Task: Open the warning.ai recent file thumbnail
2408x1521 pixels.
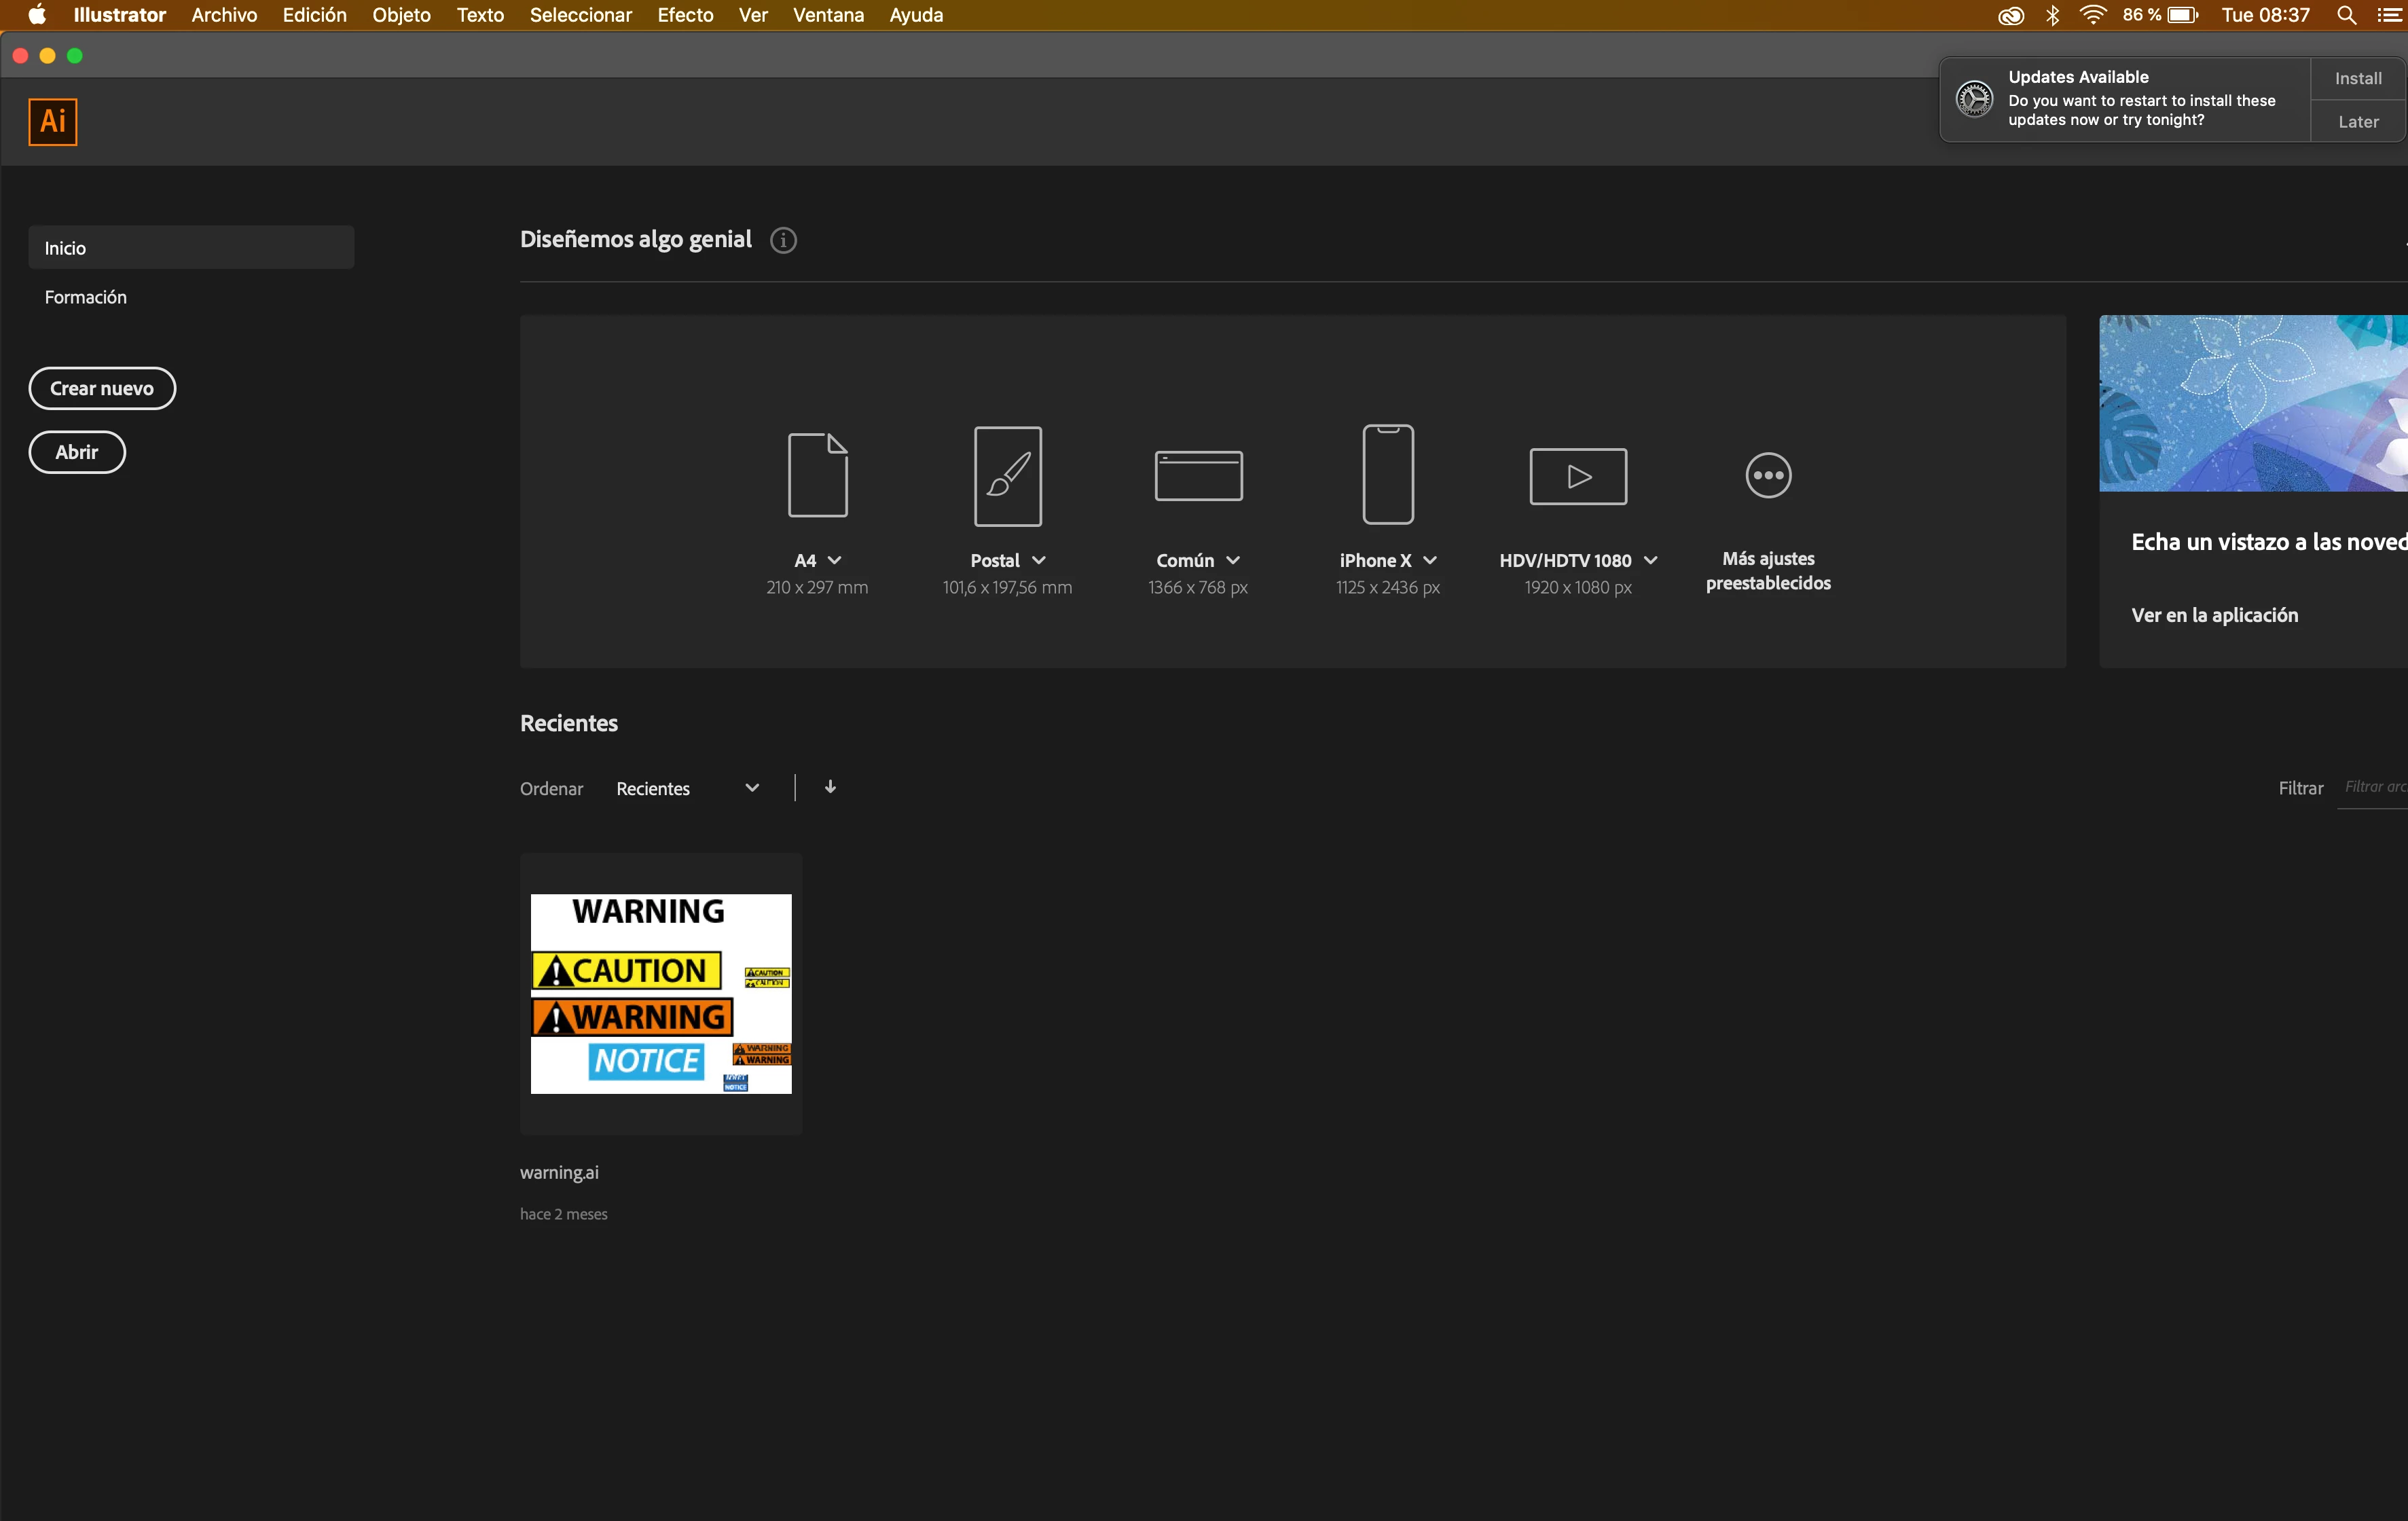Action: pos(660,993)
